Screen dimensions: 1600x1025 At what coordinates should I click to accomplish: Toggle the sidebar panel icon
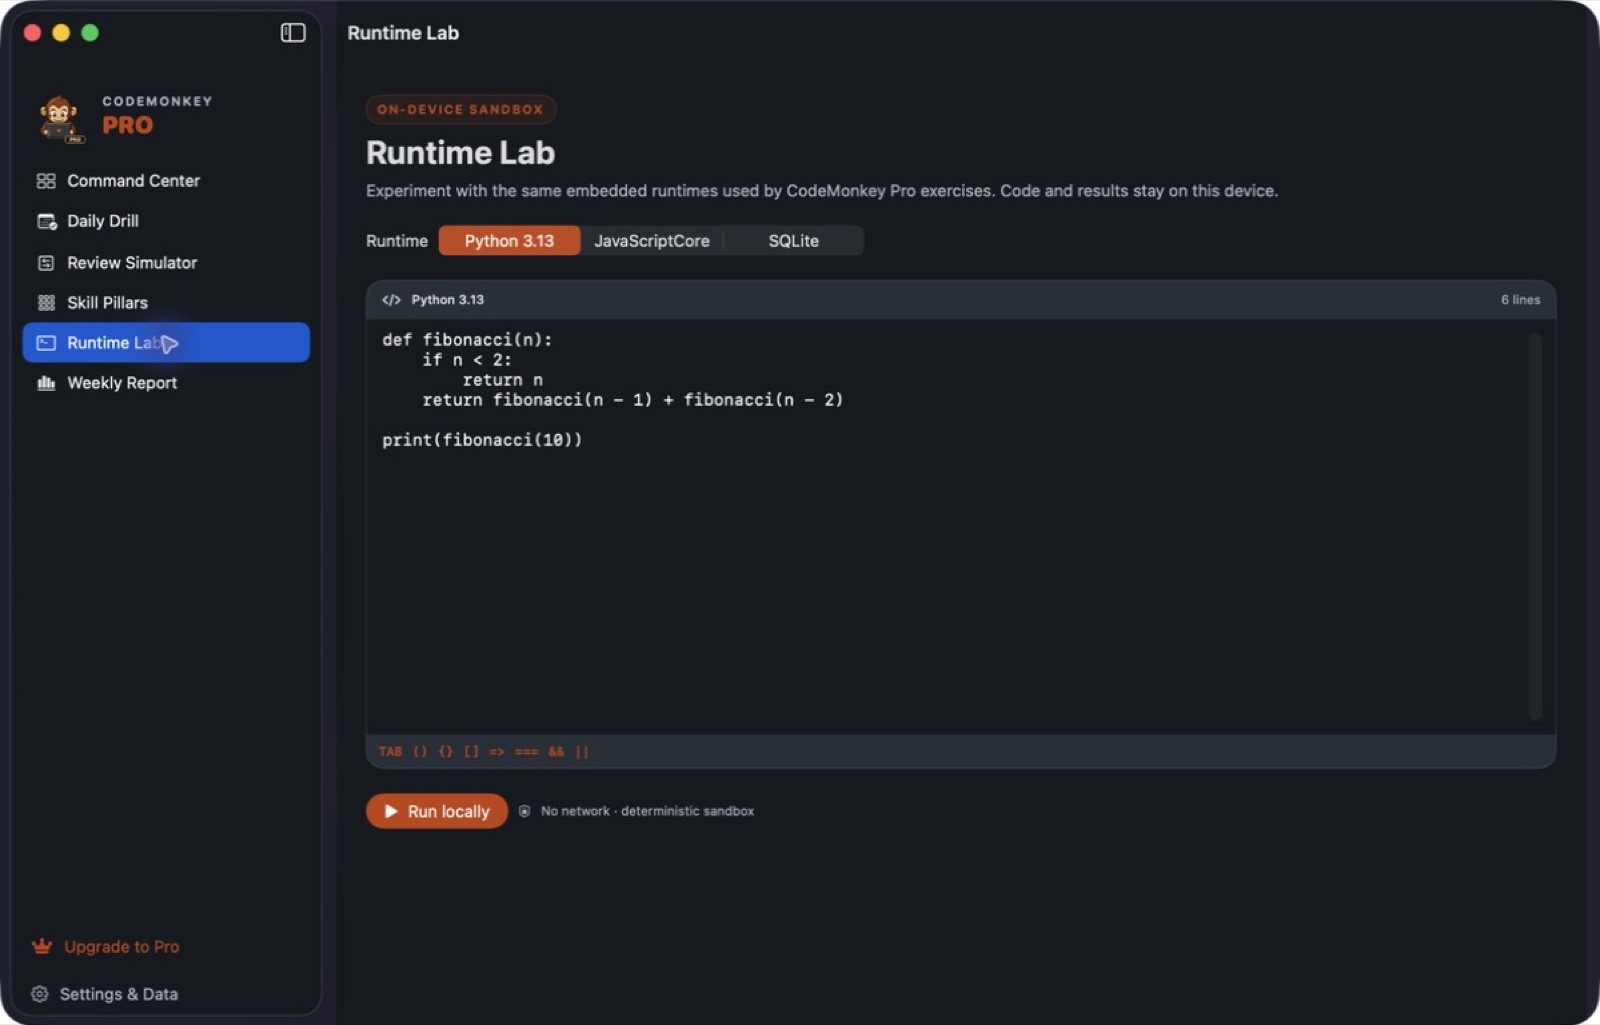click(x=293, y=33)
